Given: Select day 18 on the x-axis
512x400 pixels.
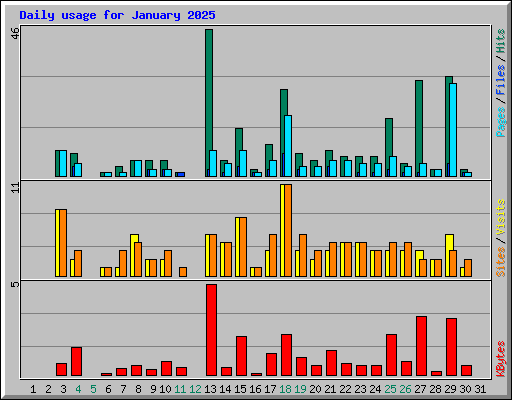Looking at the screenshot, I should pos(285,389).
